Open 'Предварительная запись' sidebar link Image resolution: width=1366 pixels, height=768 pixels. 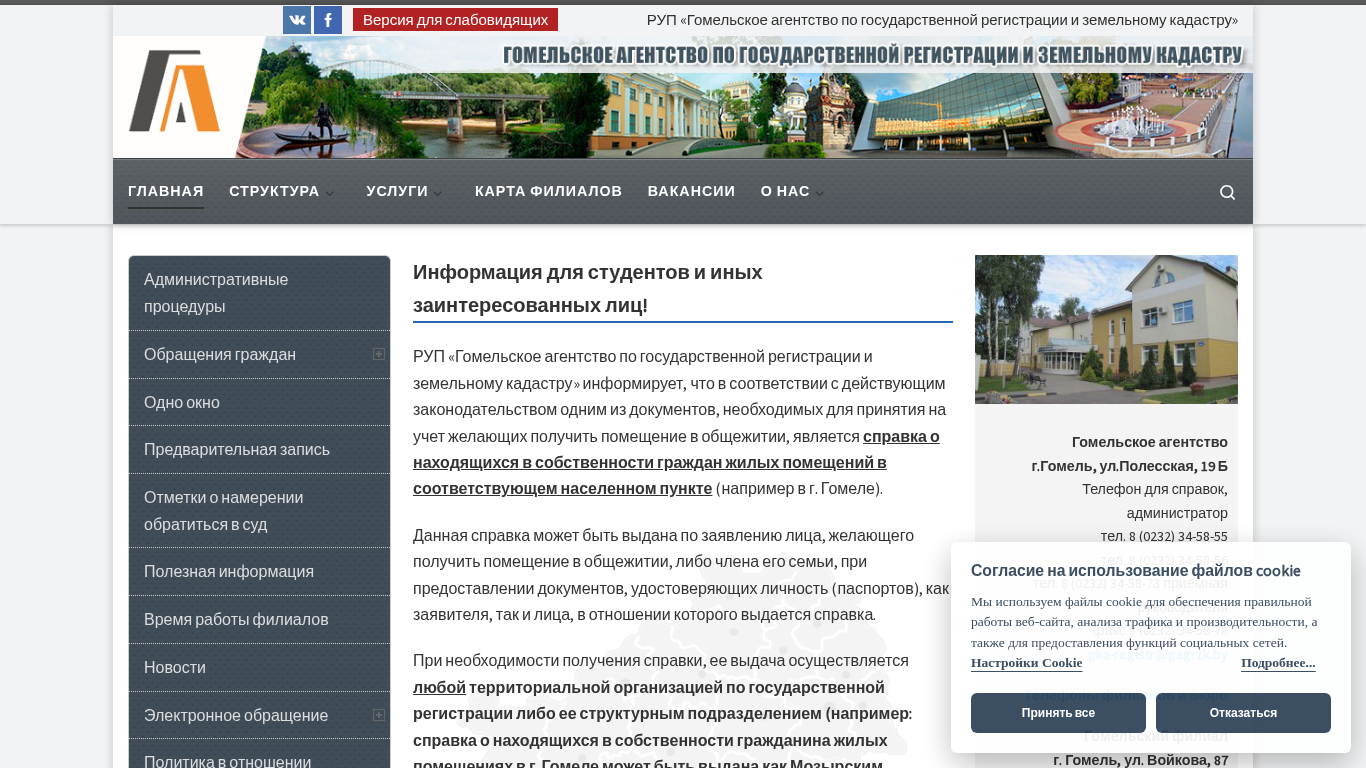259,450
